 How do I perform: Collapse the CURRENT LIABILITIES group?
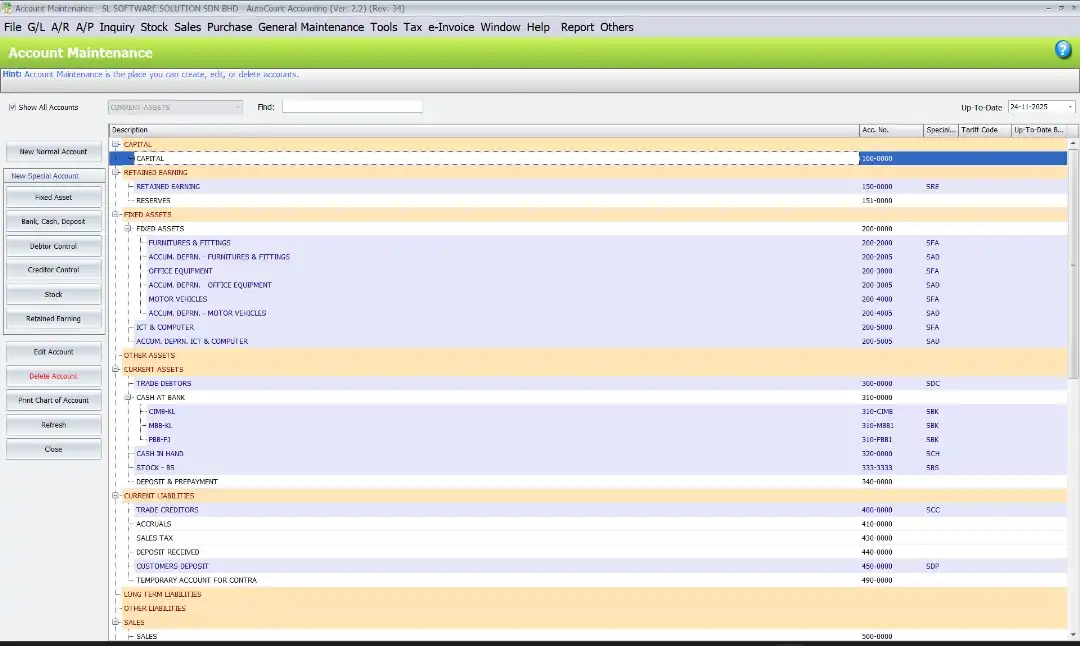click(116, 496)
